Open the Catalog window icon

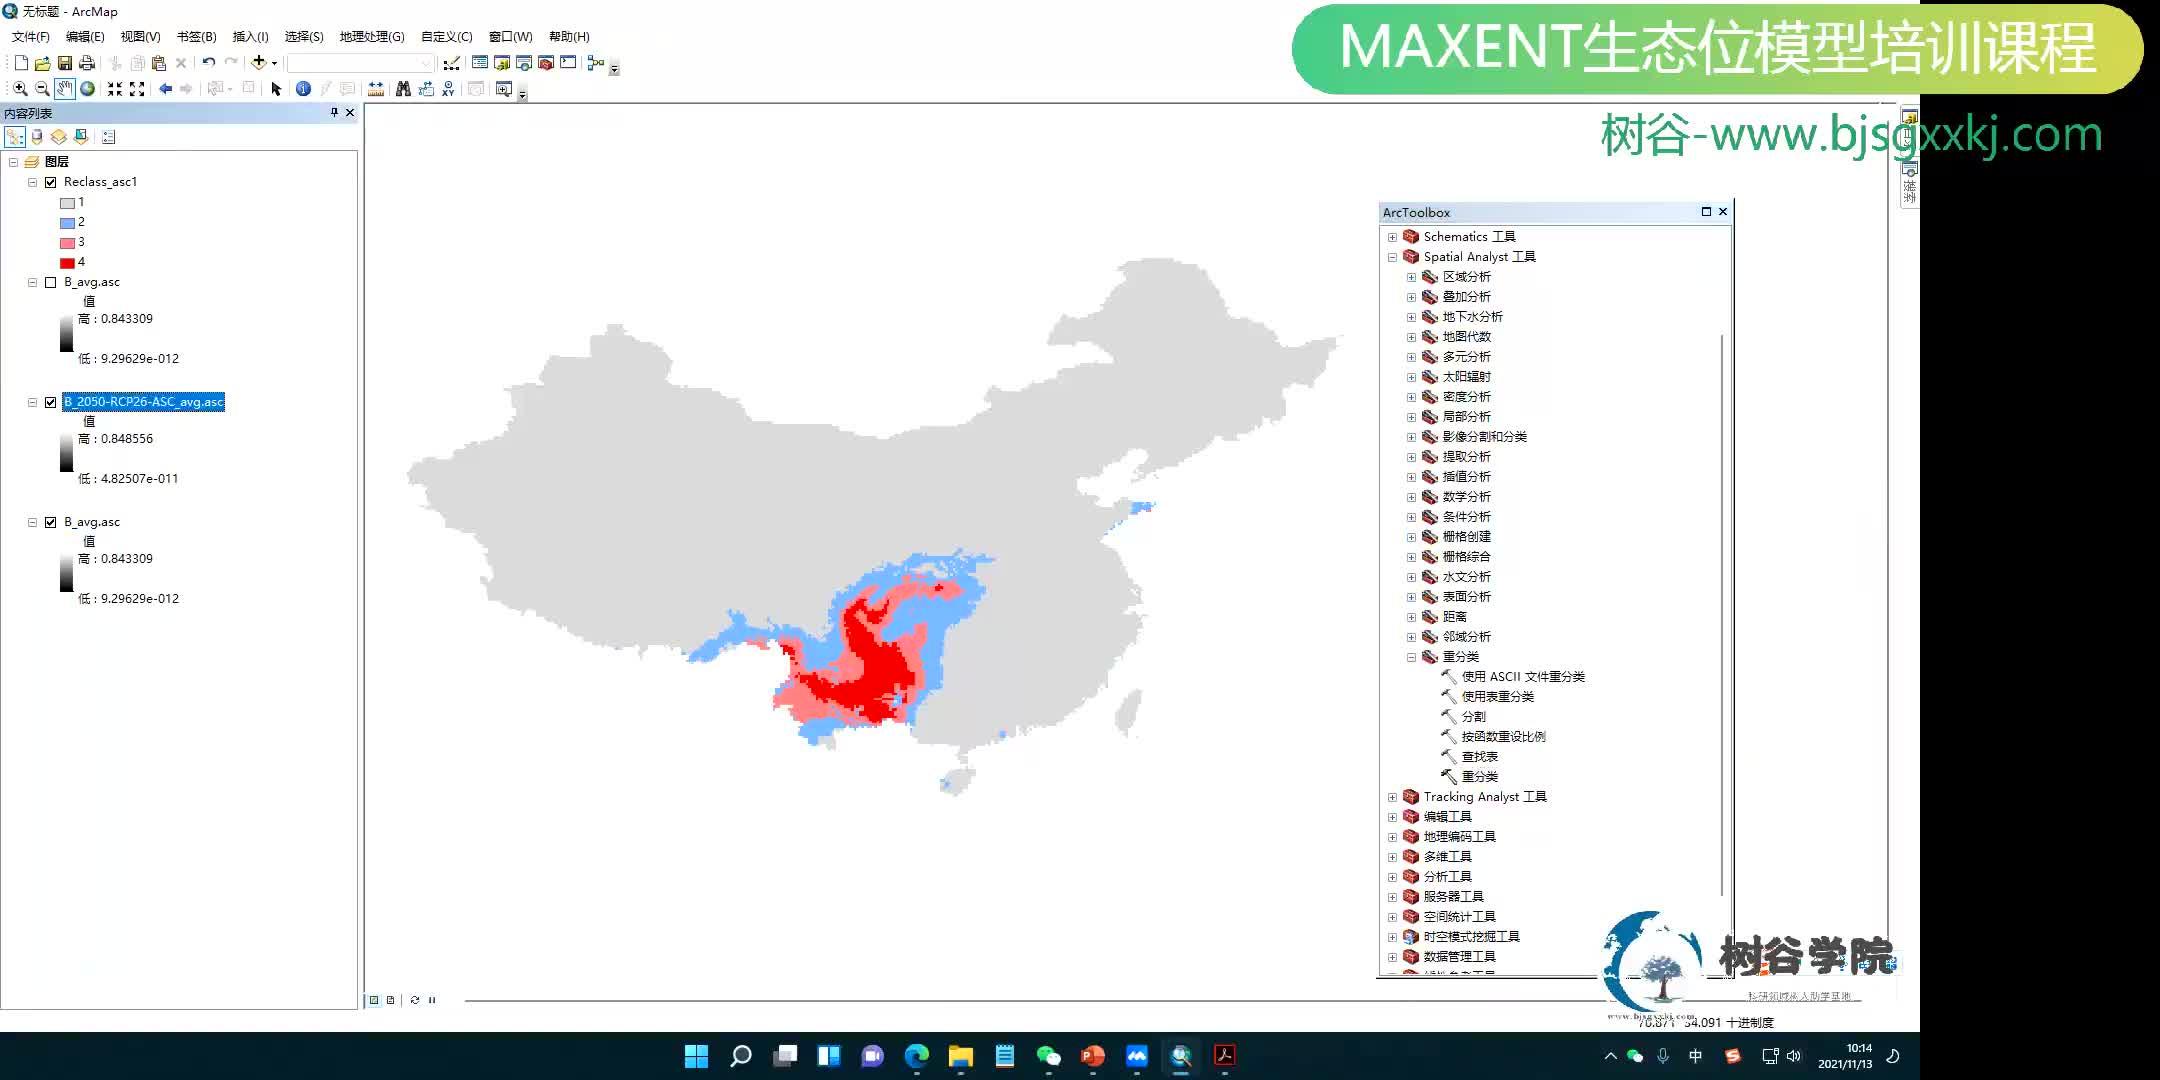(x=502, y=63)
